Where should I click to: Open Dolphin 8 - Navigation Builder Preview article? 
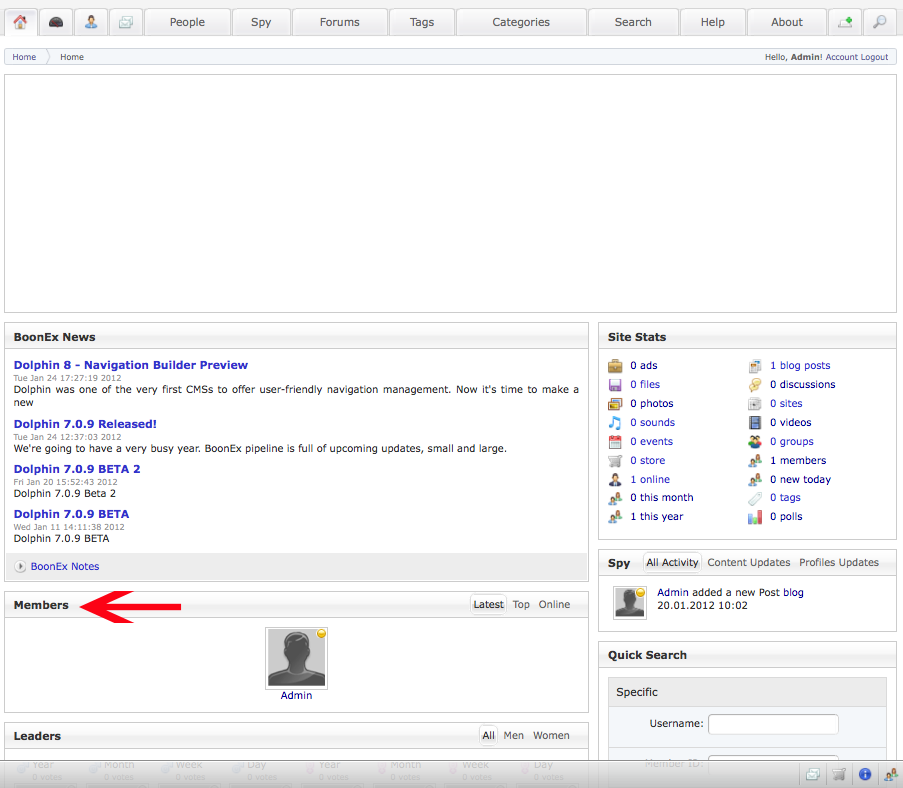(131, 365)
